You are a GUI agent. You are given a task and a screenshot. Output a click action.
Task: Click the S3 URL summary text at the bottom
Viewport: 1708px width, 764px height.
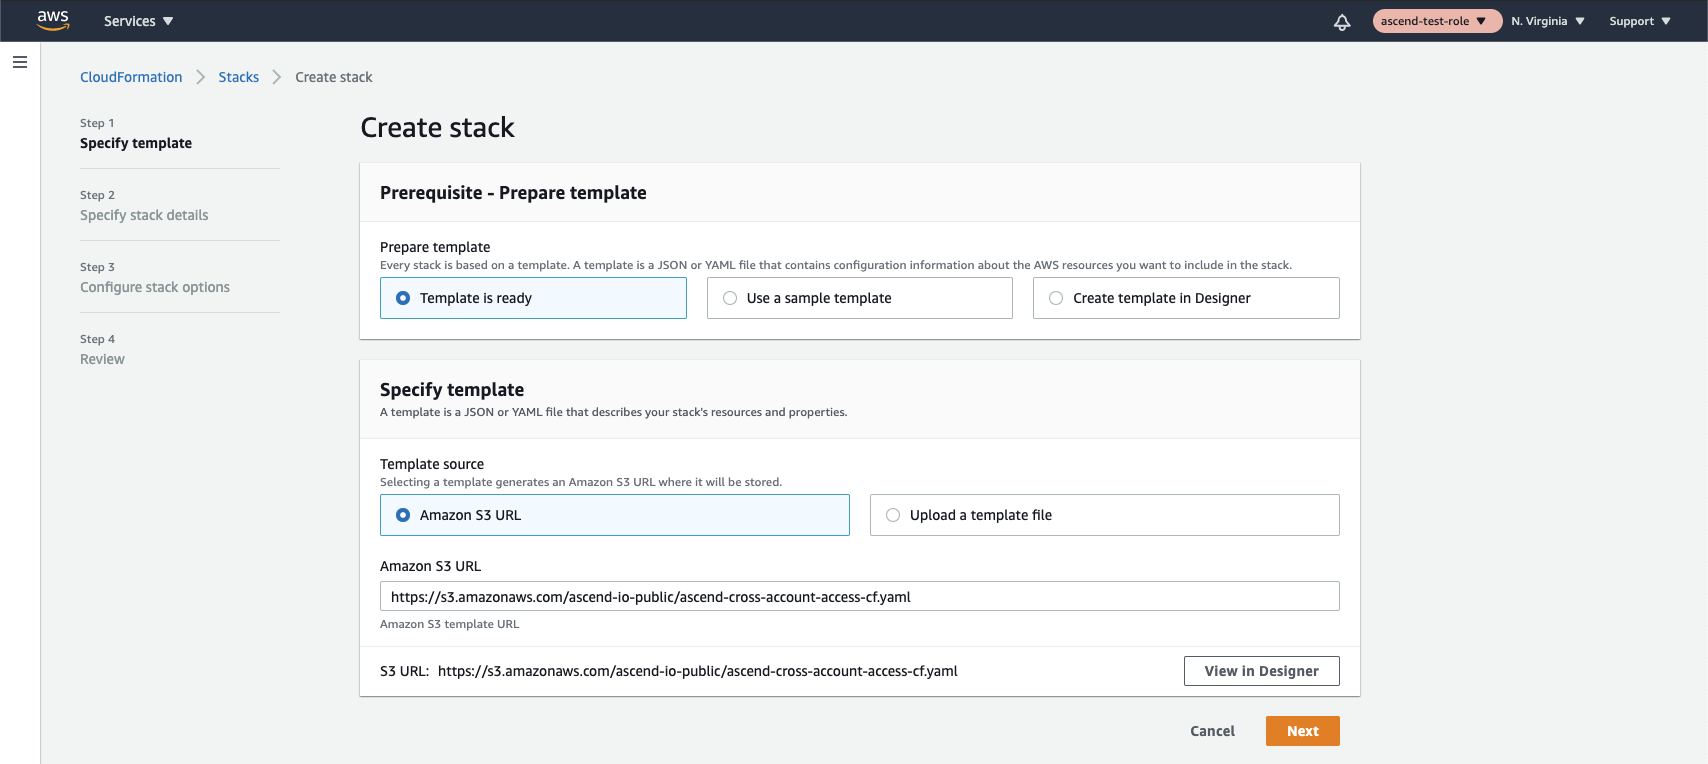tap(669, 671)
